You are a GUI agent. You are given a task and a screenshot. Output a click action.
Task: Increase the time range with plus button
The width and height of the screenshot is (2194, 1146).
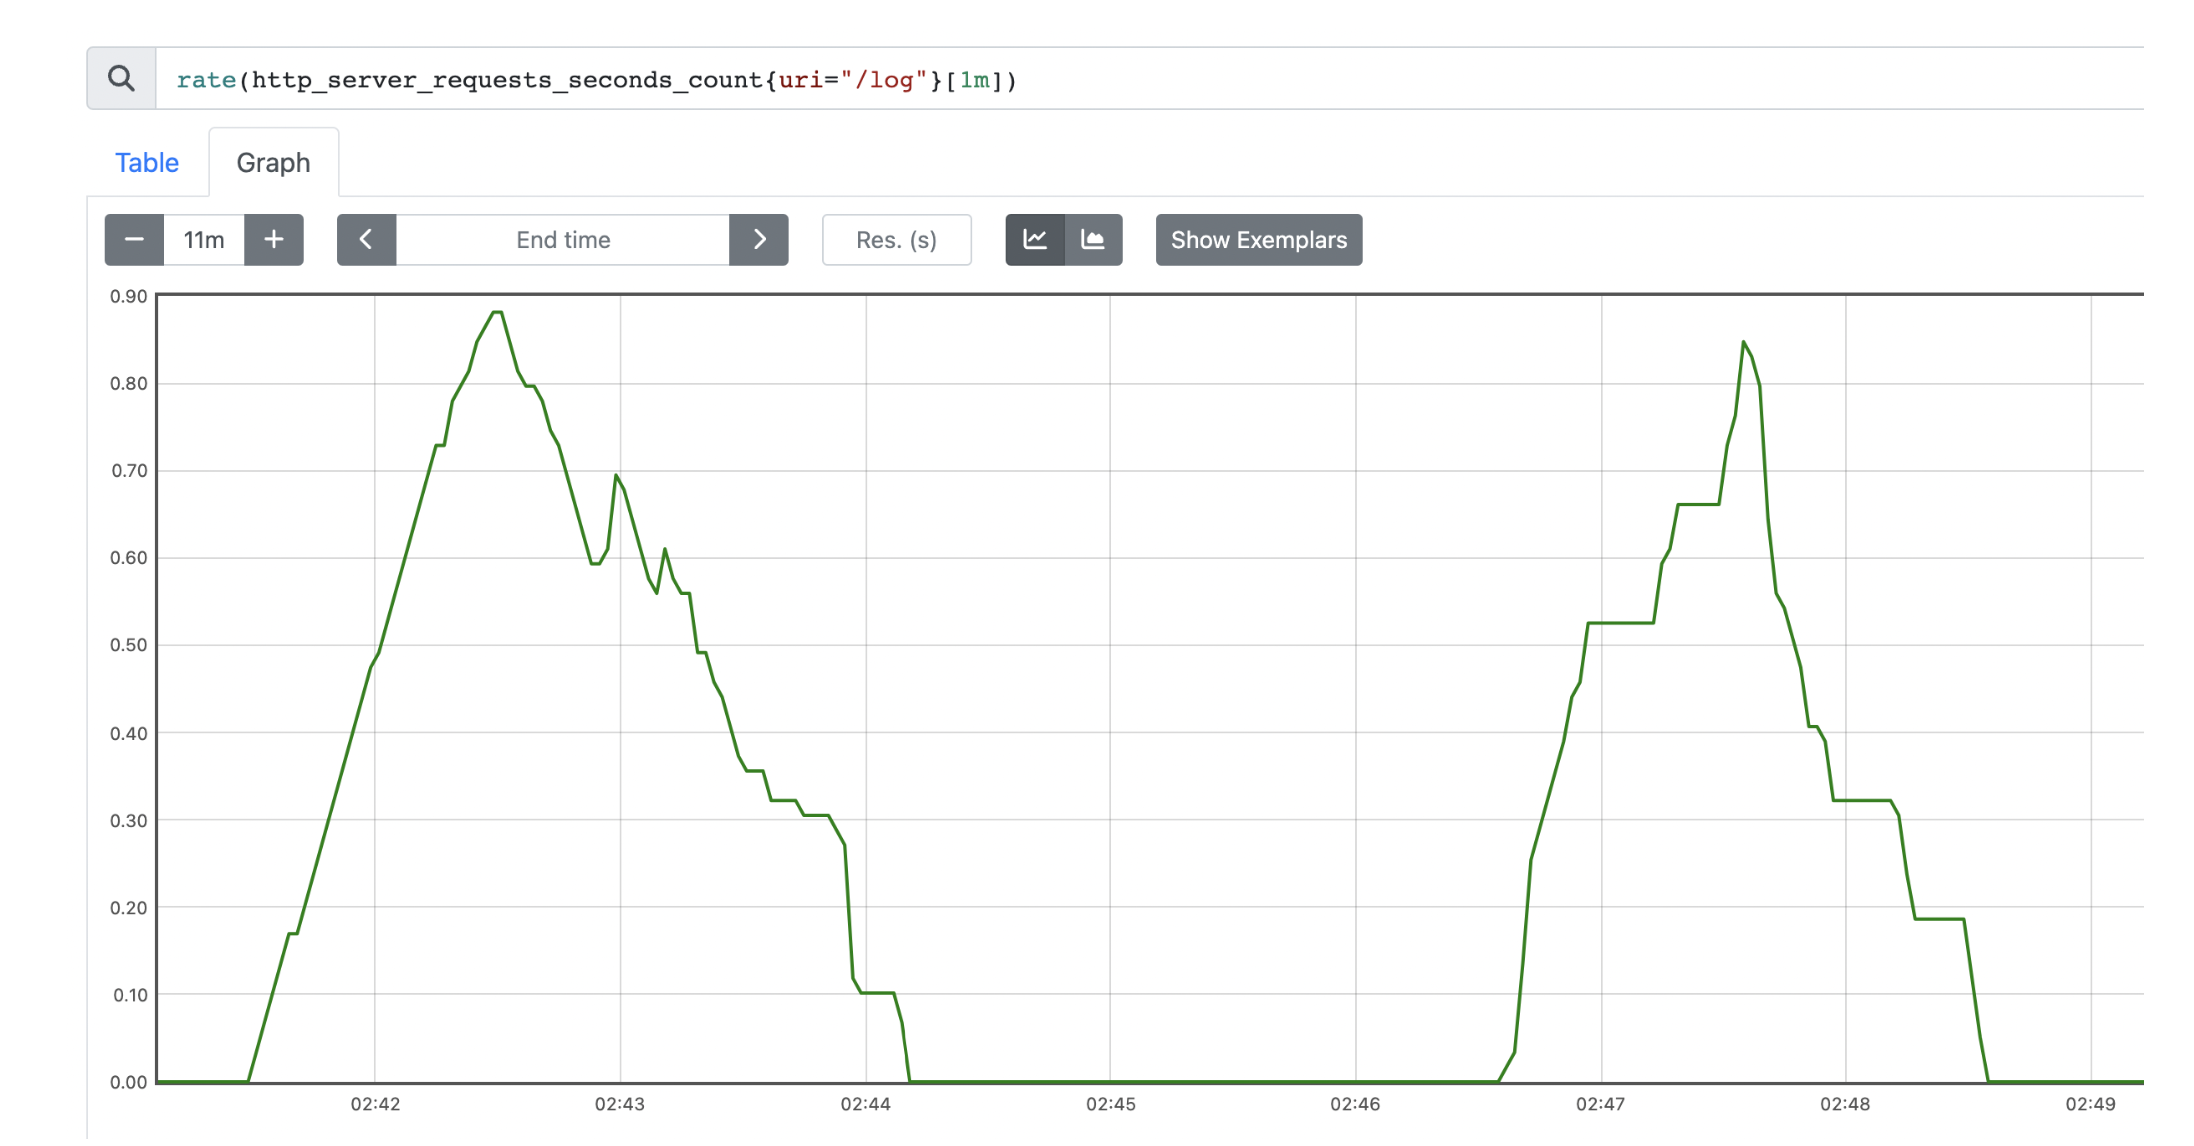tap(273, 240)
